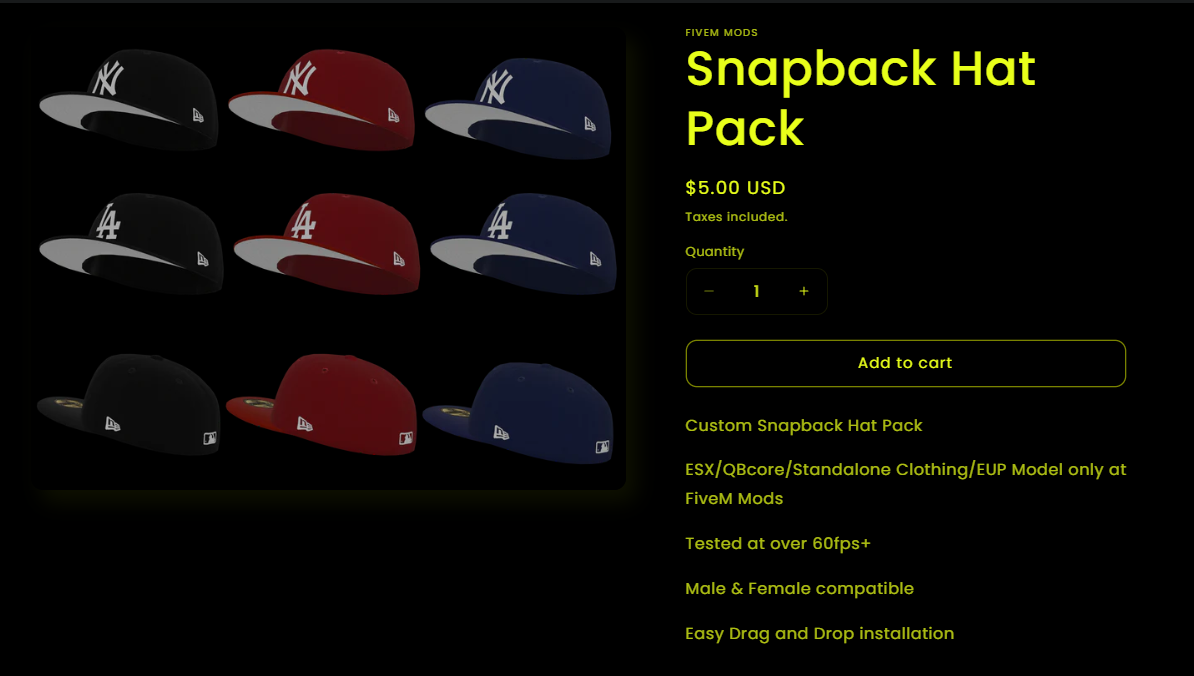Click the plus icon to increase quantity
The height and width of the screenshot is (676, 1194).
coord(803,292)
